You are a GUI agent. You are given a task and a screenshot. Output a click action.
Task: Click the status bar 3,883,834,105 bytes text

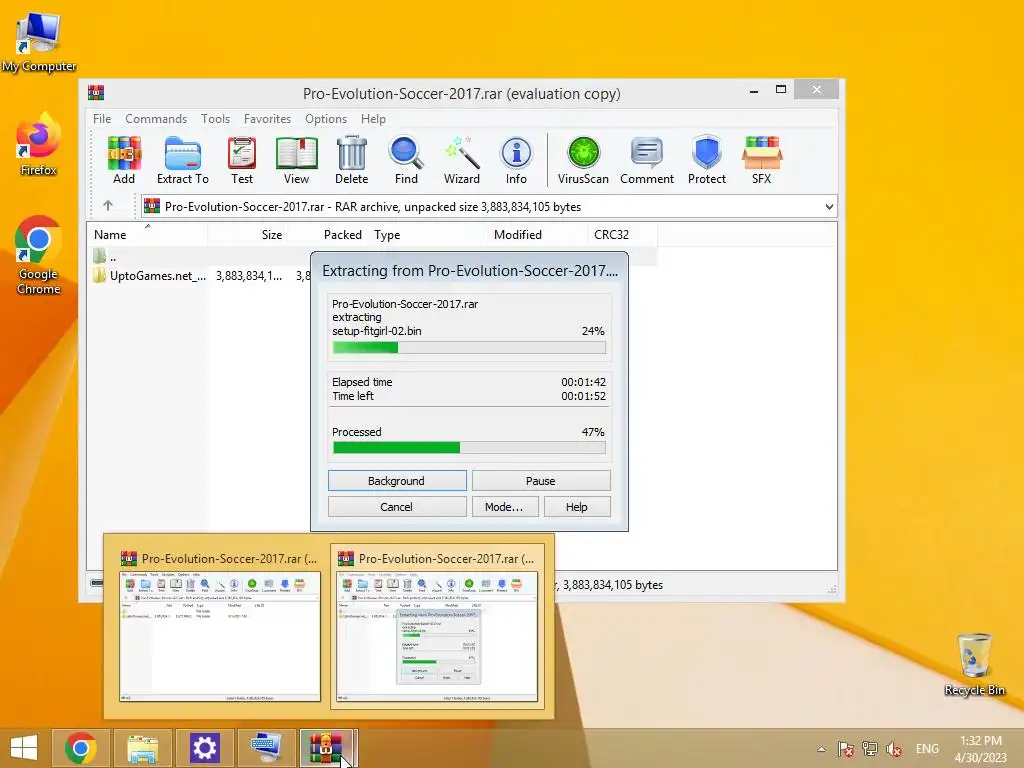click(x=613, y=585)
